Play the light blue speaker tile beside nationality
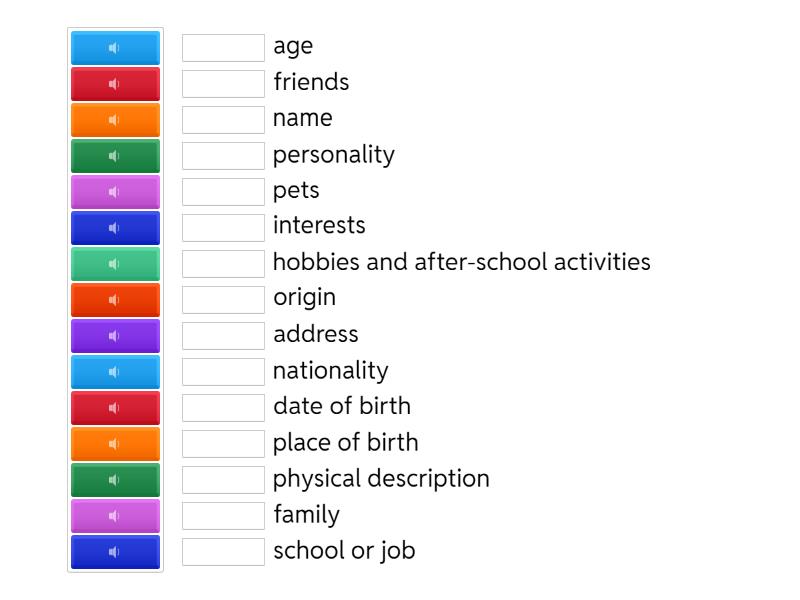The height and width of the screenshot is (600, 800). (115, 372)
